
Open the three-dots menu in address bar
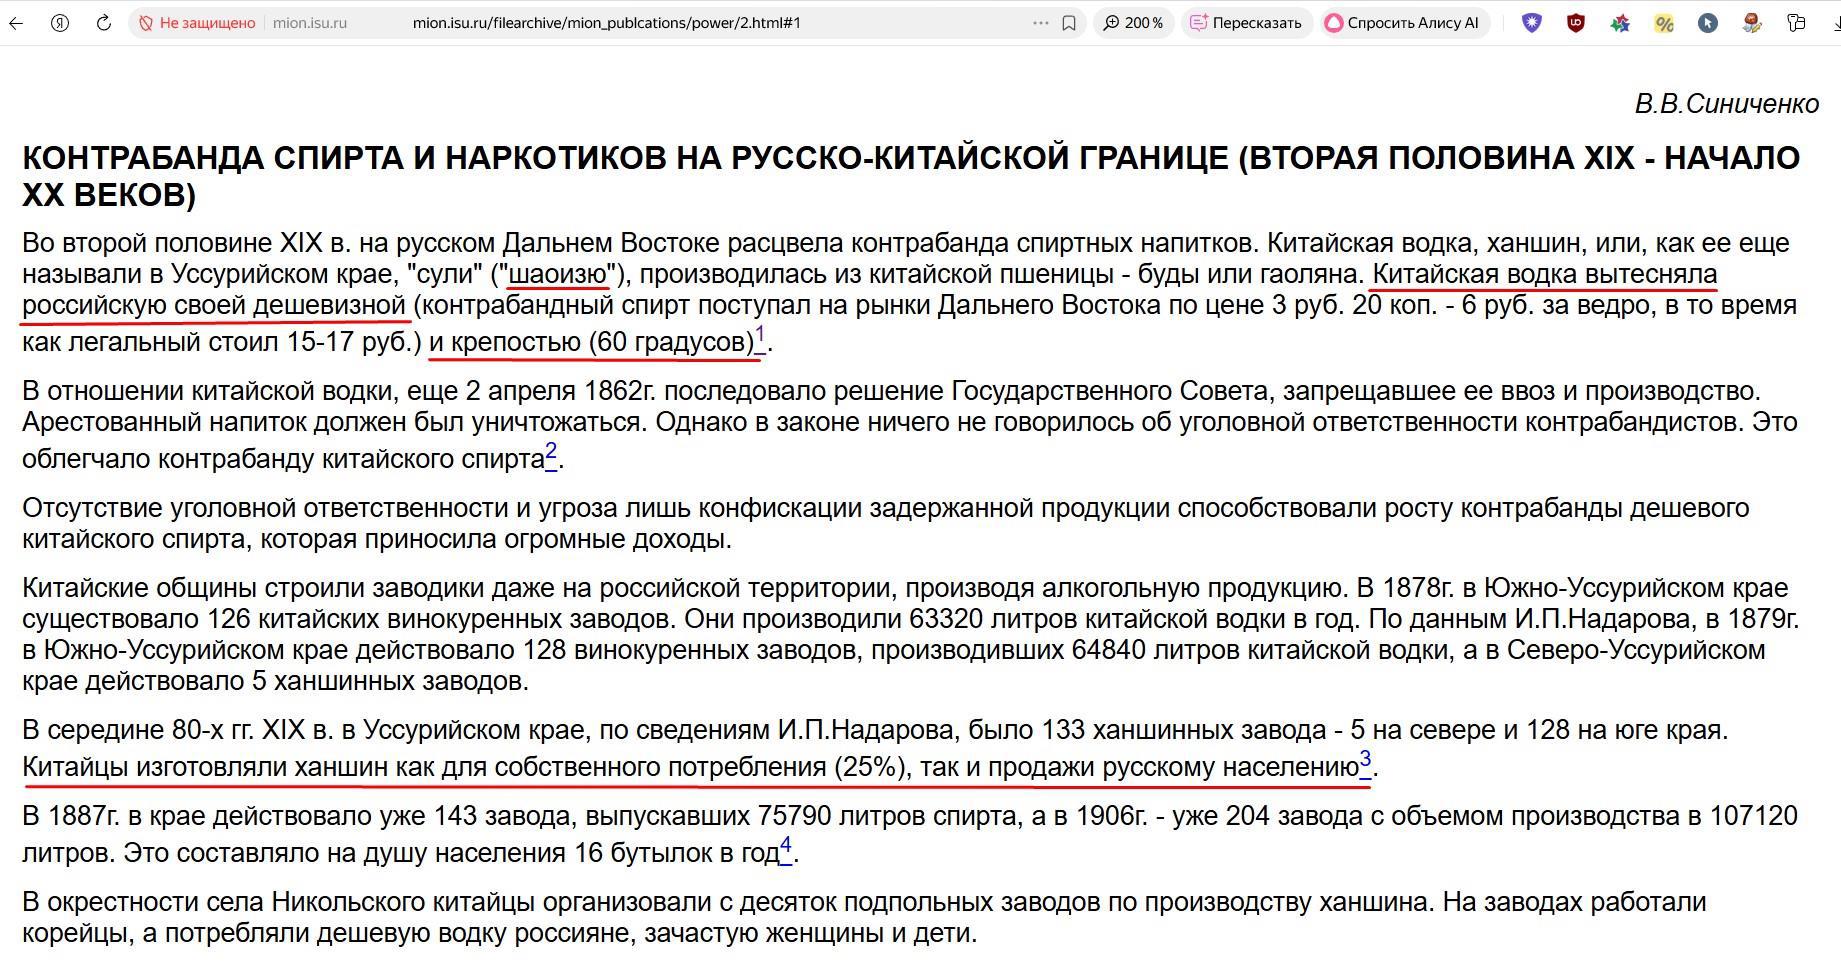(x=1040, y=23)
